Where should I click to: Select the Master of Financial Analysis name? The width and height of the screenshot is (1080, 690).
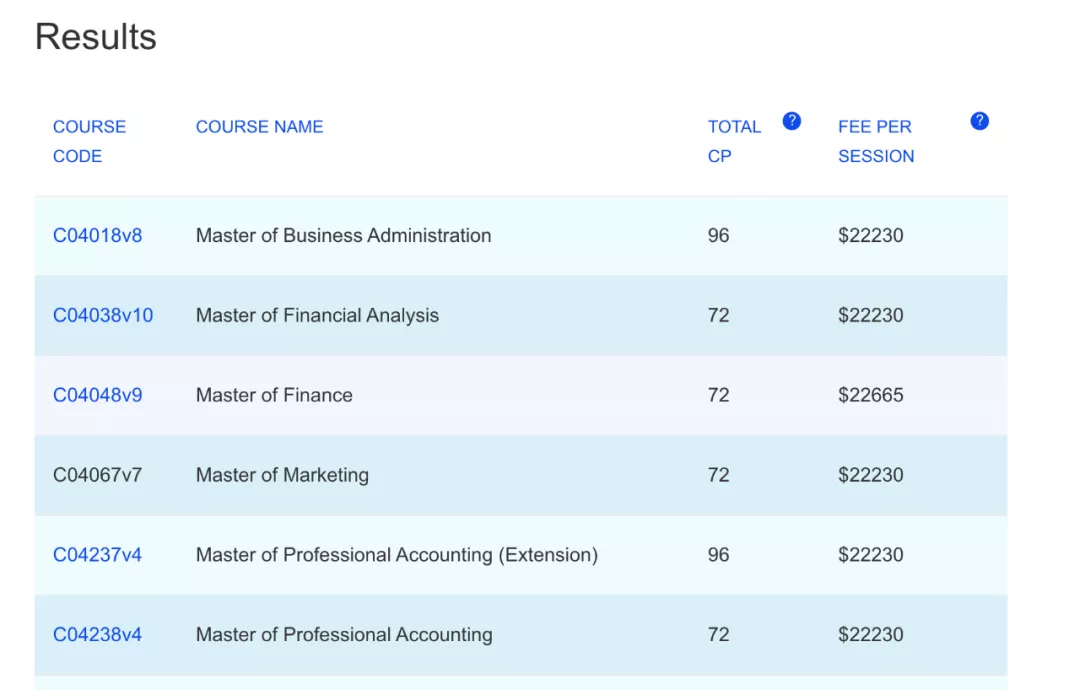tap(317, 316)
